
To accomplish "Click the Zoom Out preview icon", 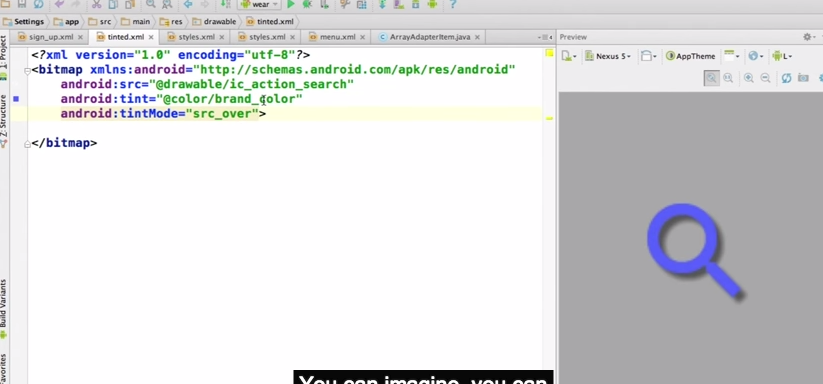I will point(766,78).
